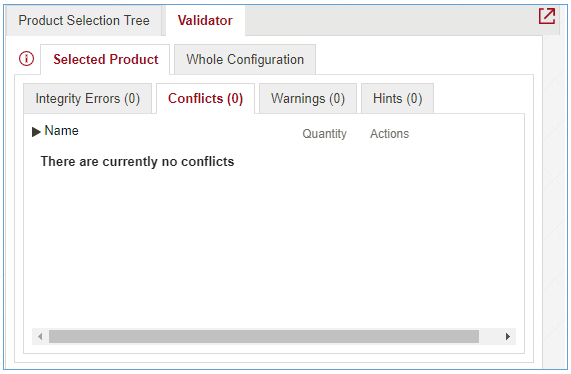Click the scrollbar track right of thumb

click(489, 336)
